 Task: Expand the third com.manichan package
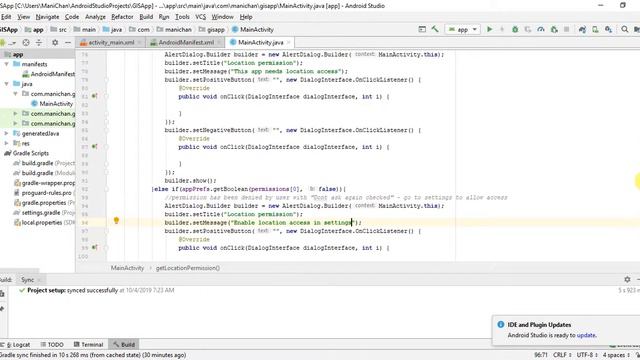[x=16, y=123]
